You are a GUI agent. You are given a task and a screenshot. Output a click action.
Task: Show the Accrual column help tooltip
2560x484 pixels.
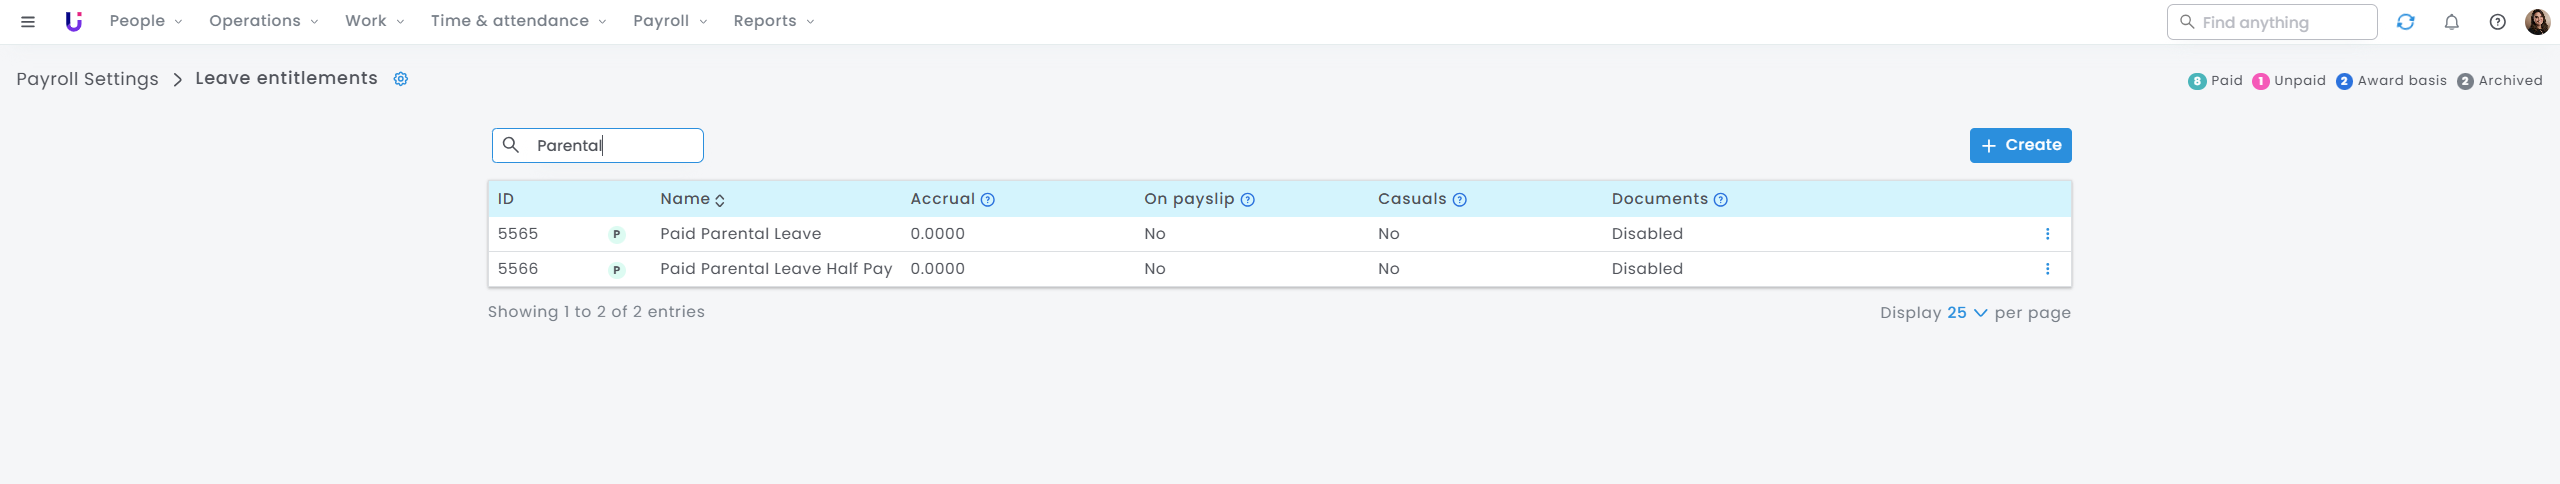coord(988,200)
